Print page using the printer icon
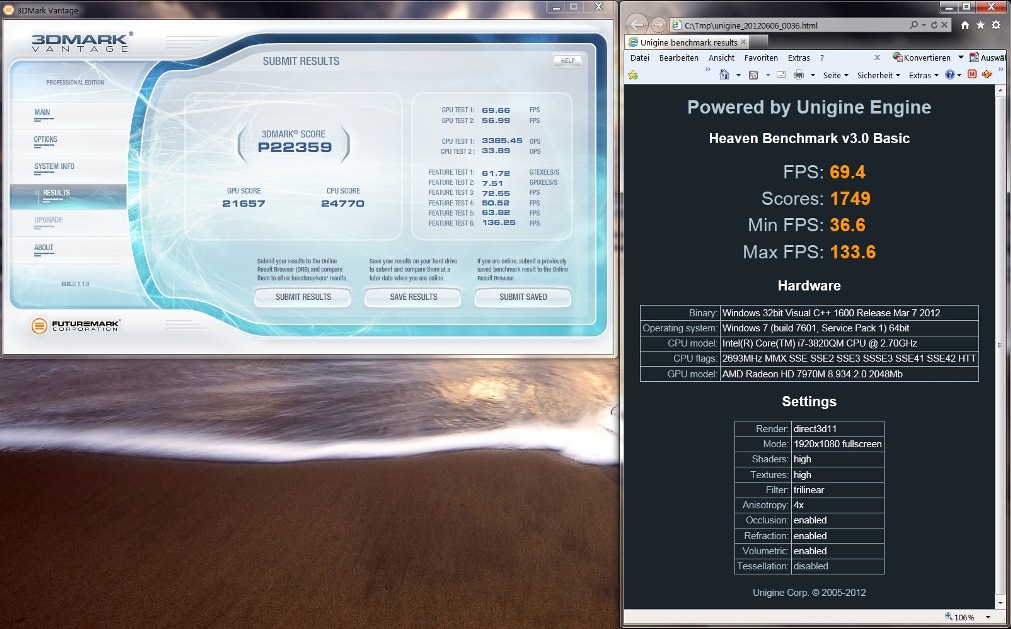The height and width of the screenshot is (629, 1011). pyautogui.click(x=799, y=75)
